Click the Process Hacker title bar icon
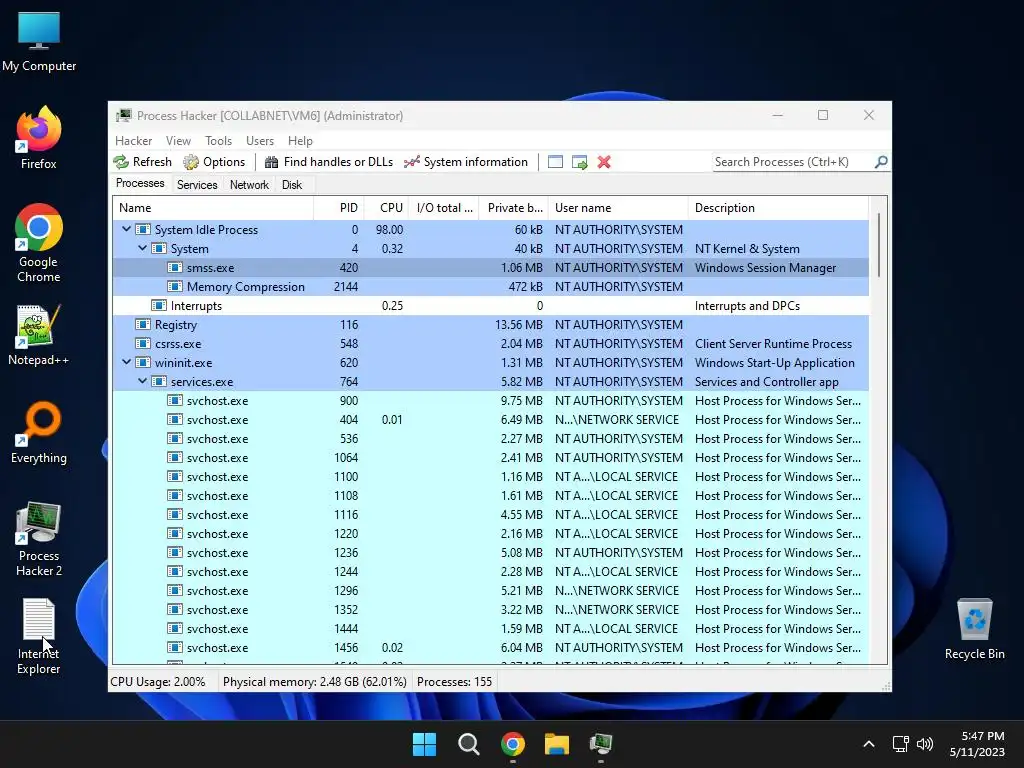The width and height of the screenshot is (1024, 768). (x=123, y=116)
